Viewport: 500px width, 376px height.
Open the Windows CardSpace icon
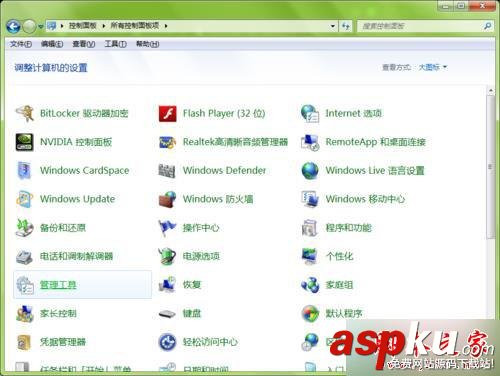coord(24,170)
